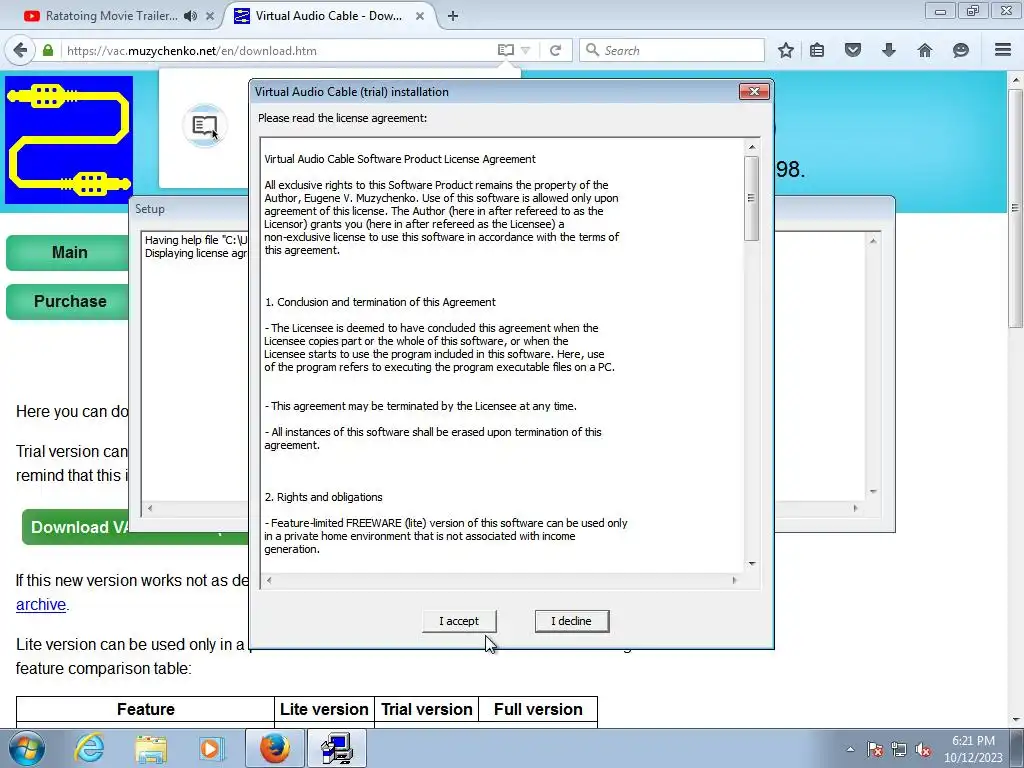The height and width of the screenshot is (768, 1024).
Task: Click the I decline button
Action: point(571,621)
